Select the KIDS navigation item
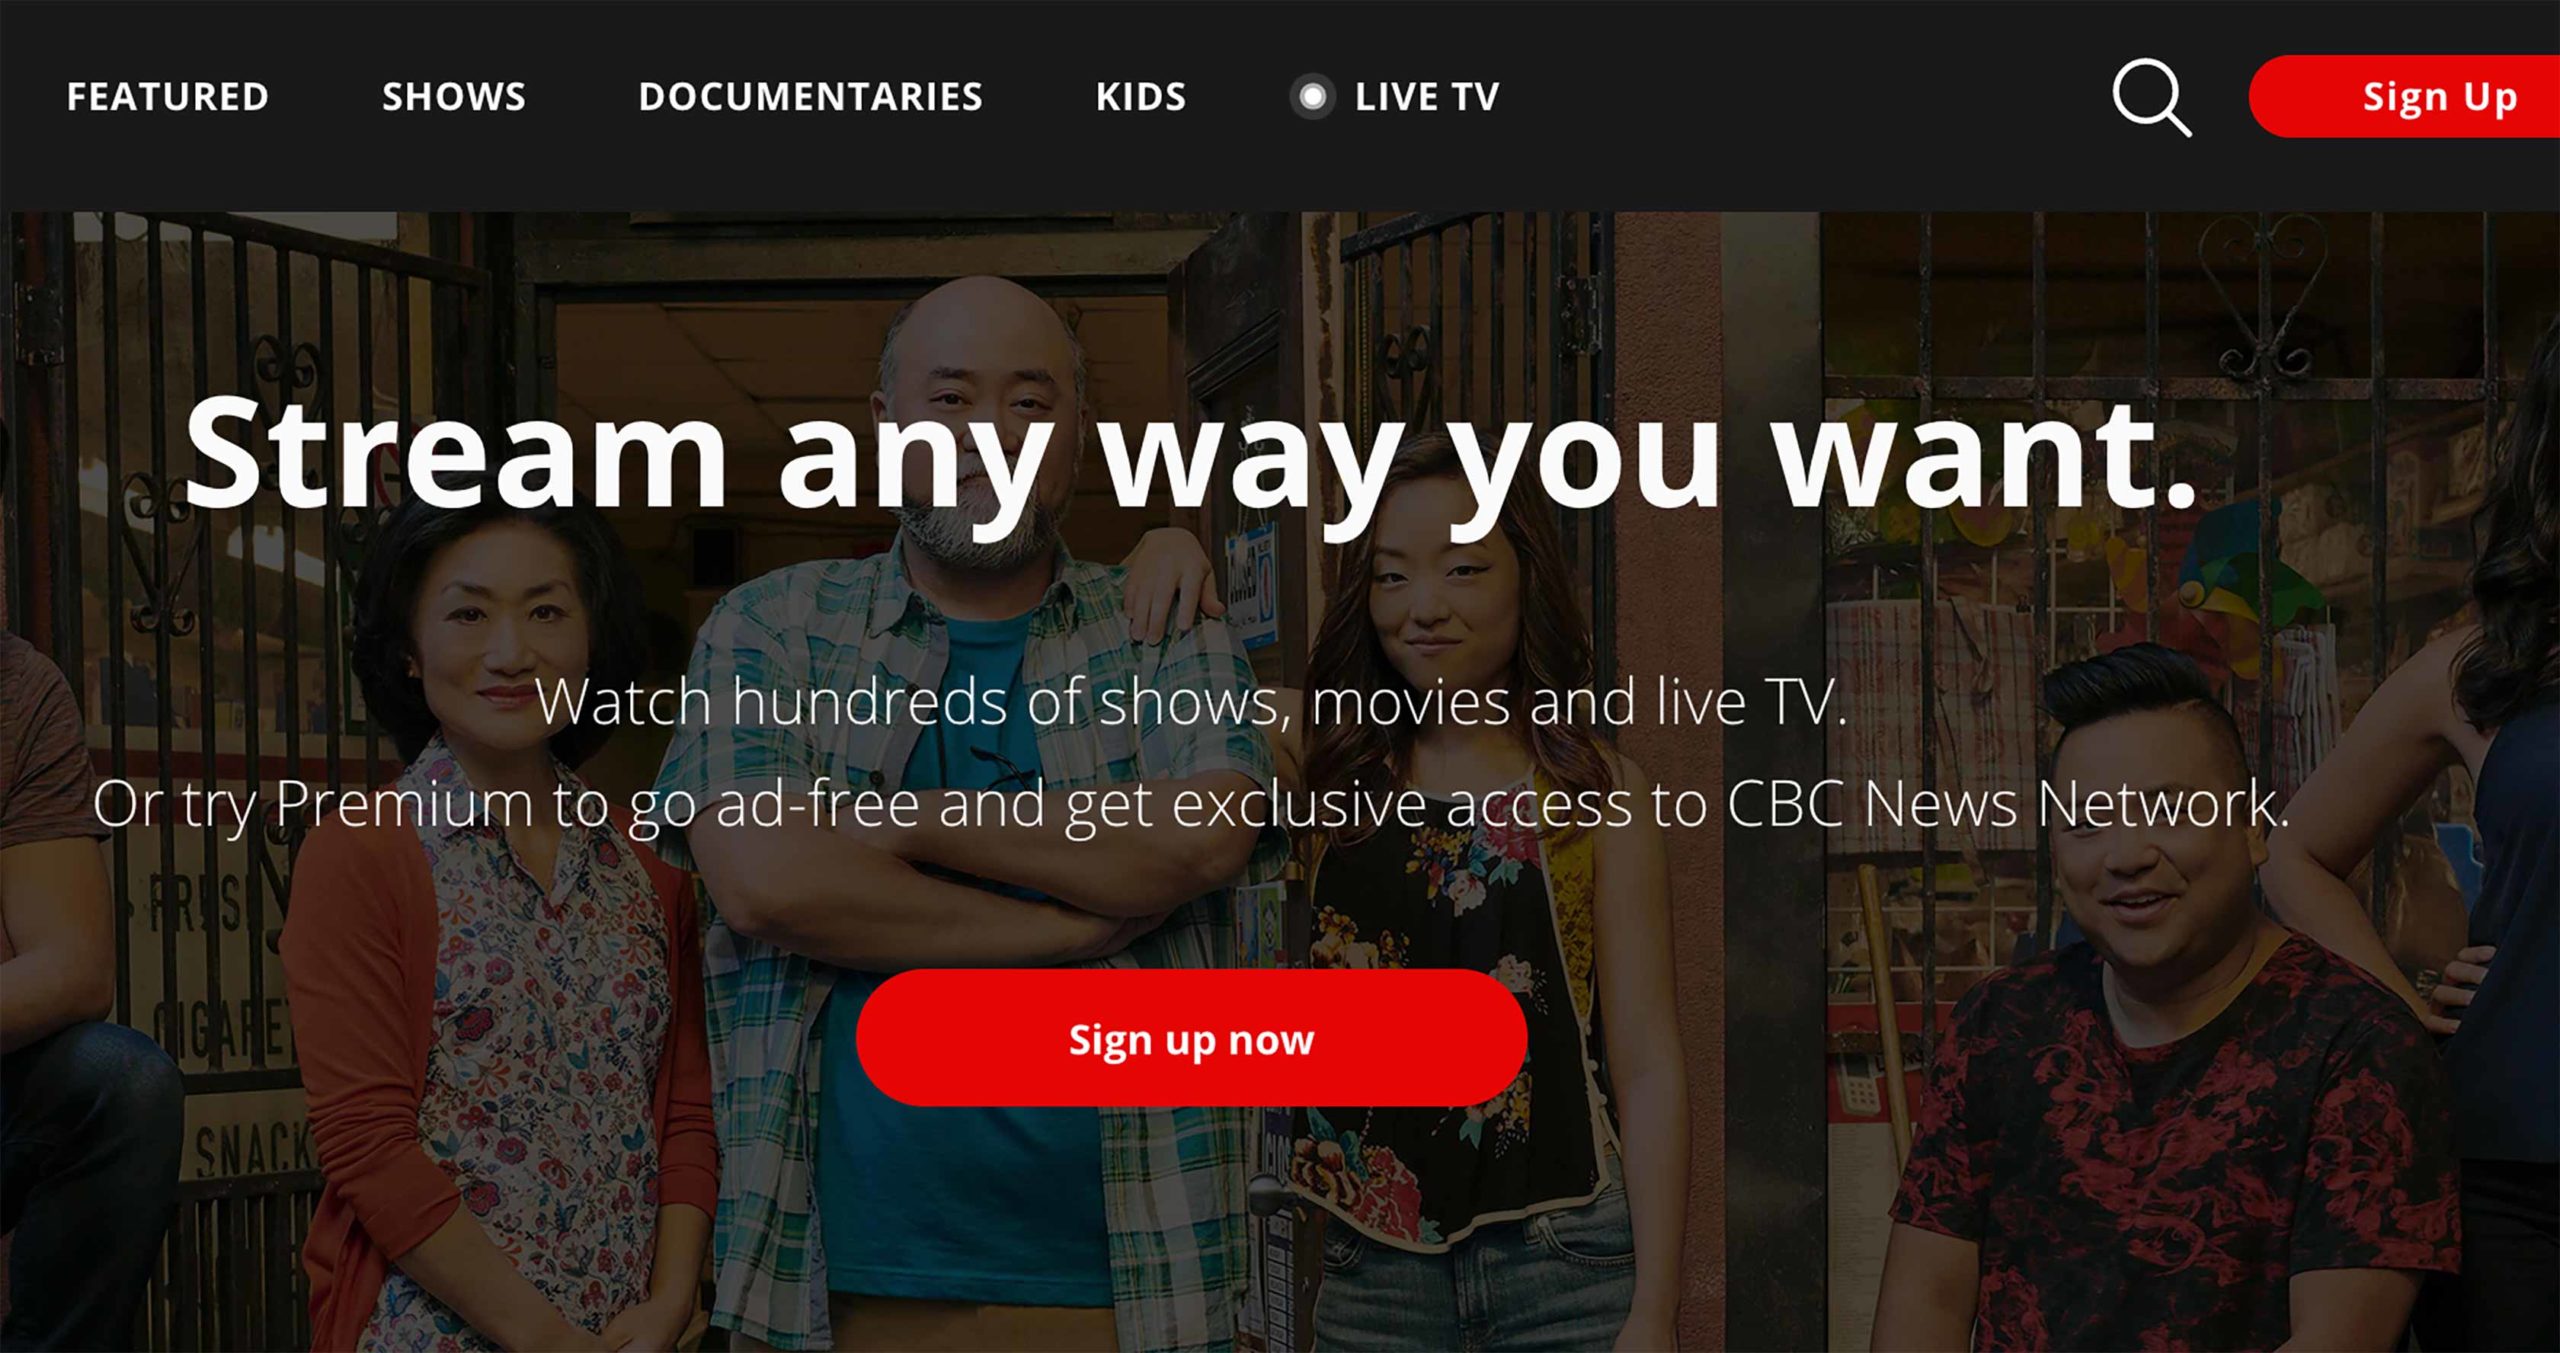 (x=1141, y=97)
